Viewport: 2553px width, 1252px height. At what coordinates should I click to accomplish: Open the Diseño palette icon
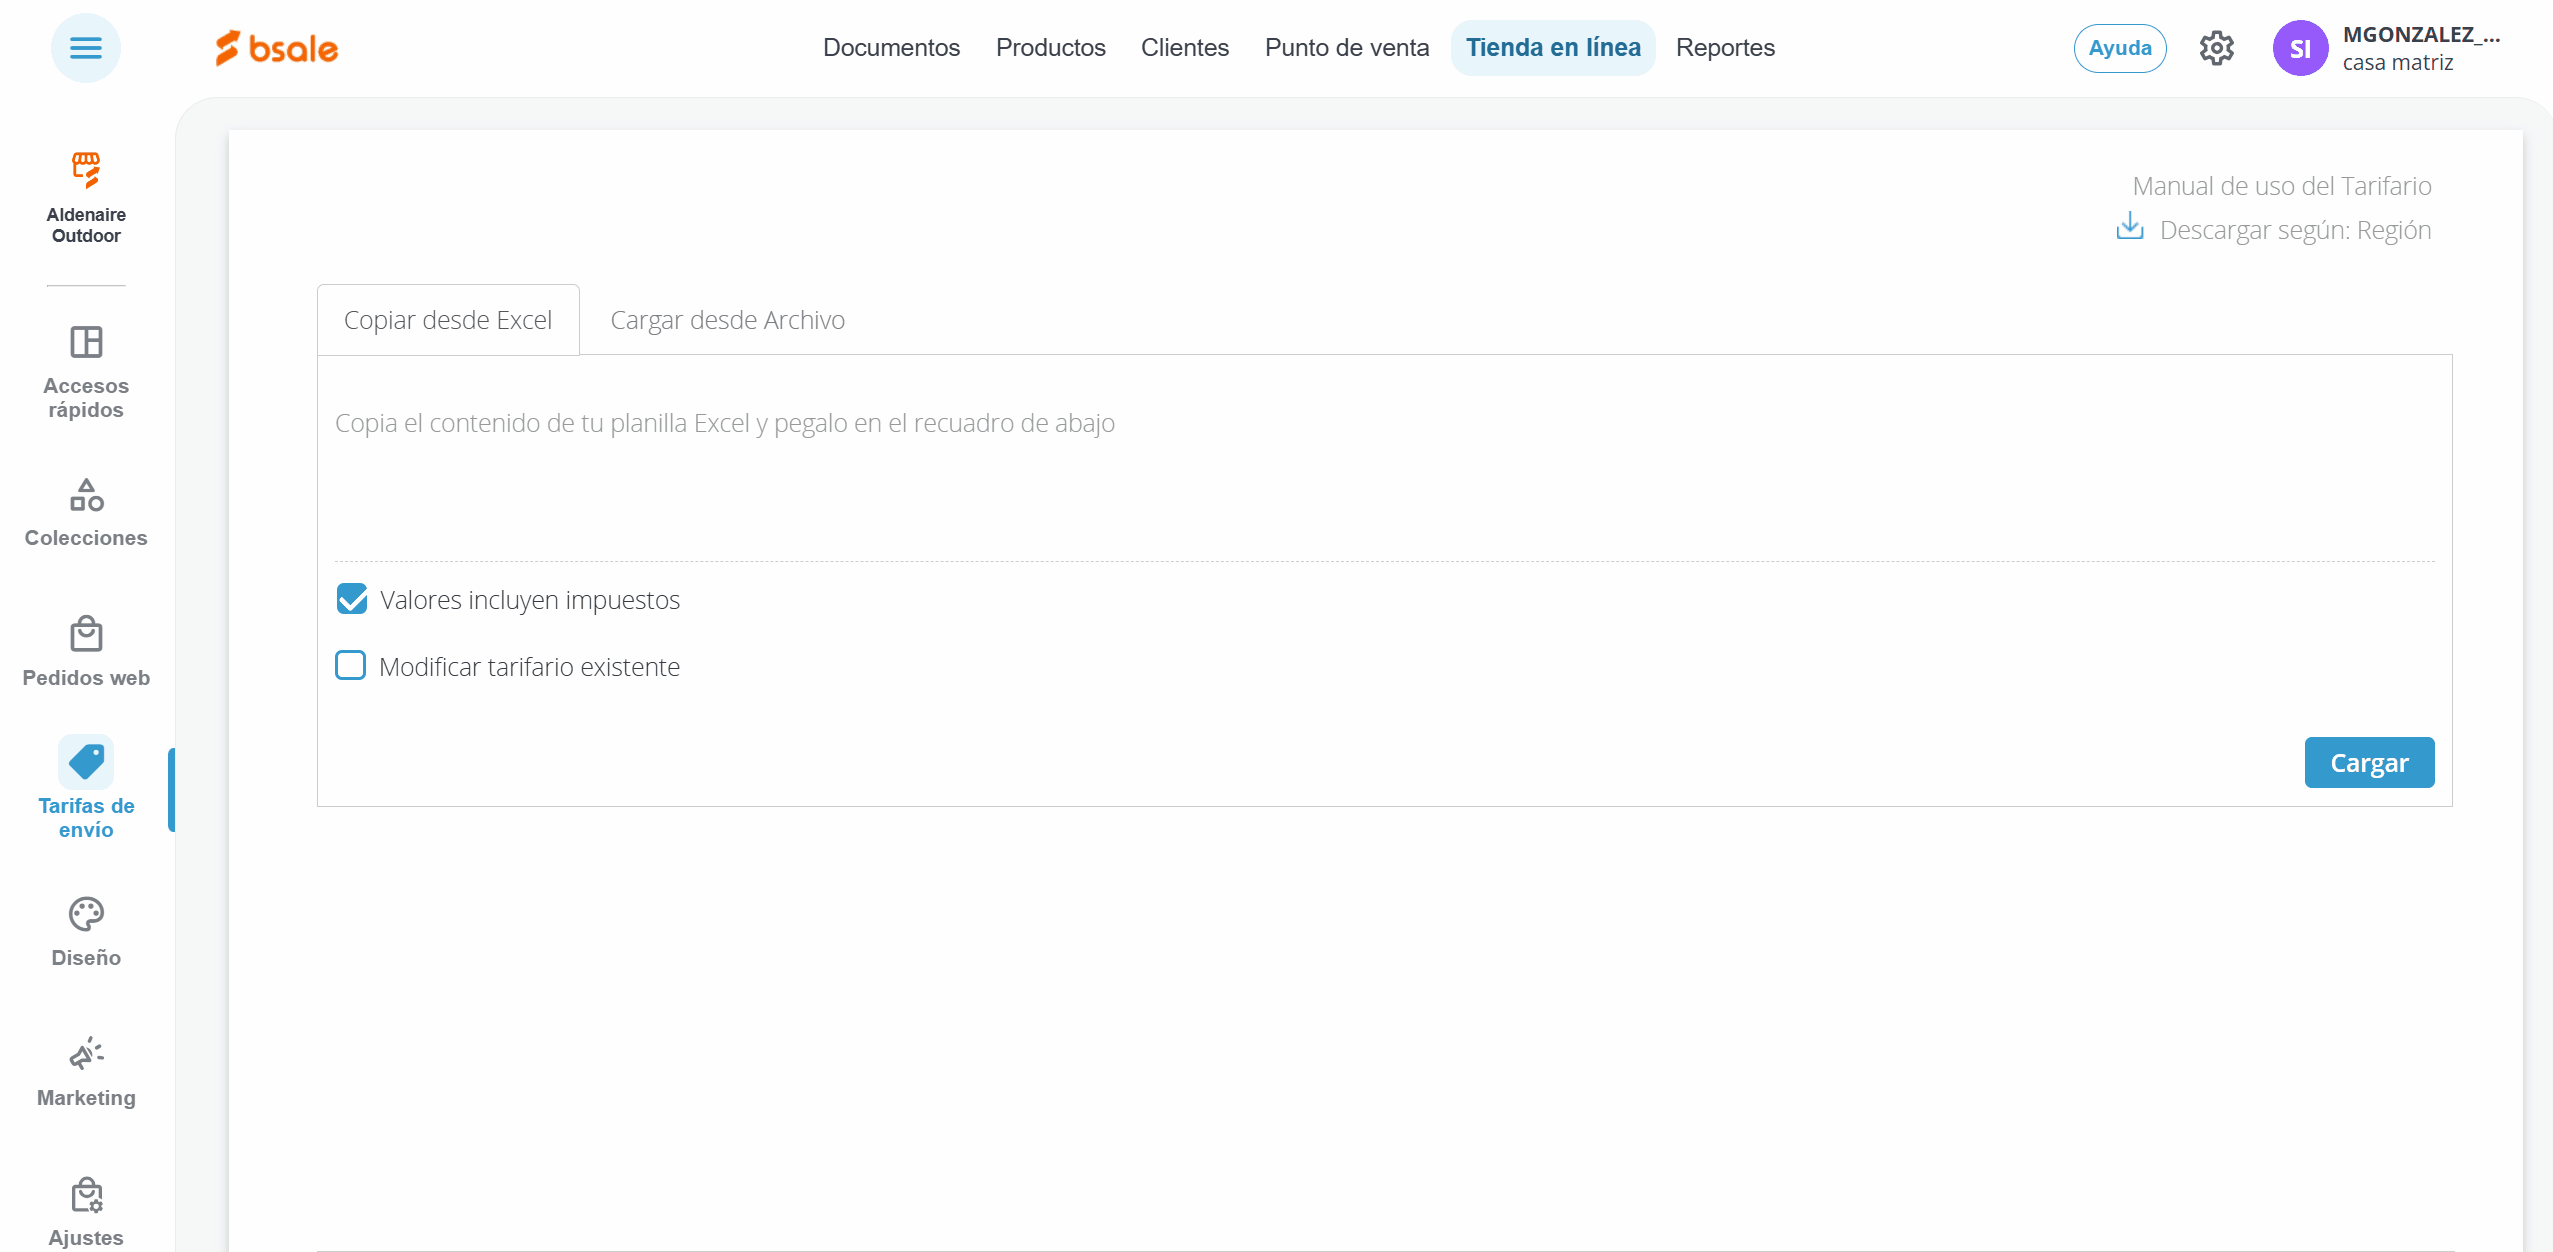pyautogui.click(x=86, y=914)
